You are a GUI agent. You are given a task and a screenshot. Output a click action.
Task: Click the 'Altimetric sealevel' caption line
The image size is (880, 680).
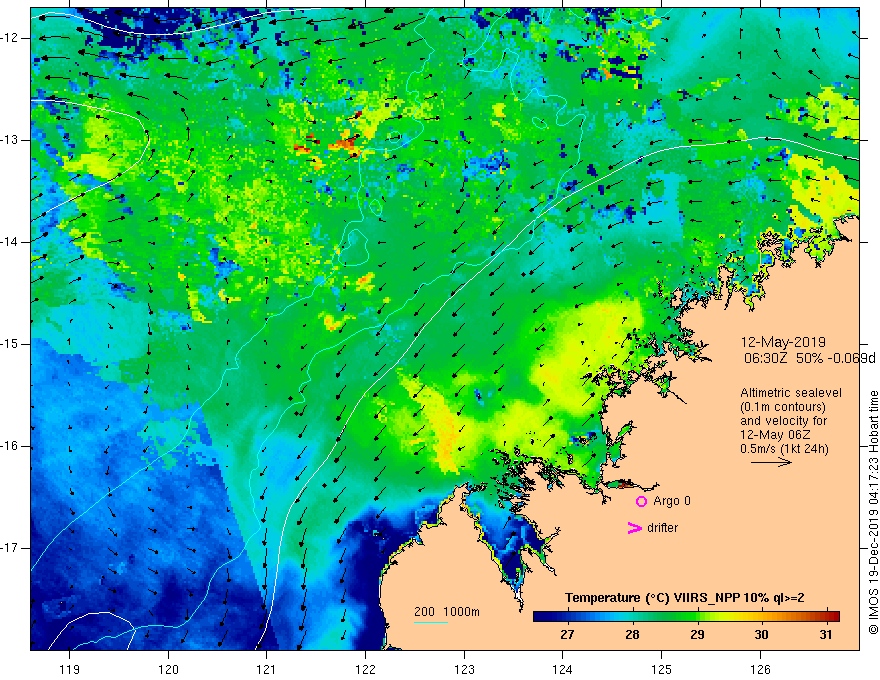(x=791, y=393)
